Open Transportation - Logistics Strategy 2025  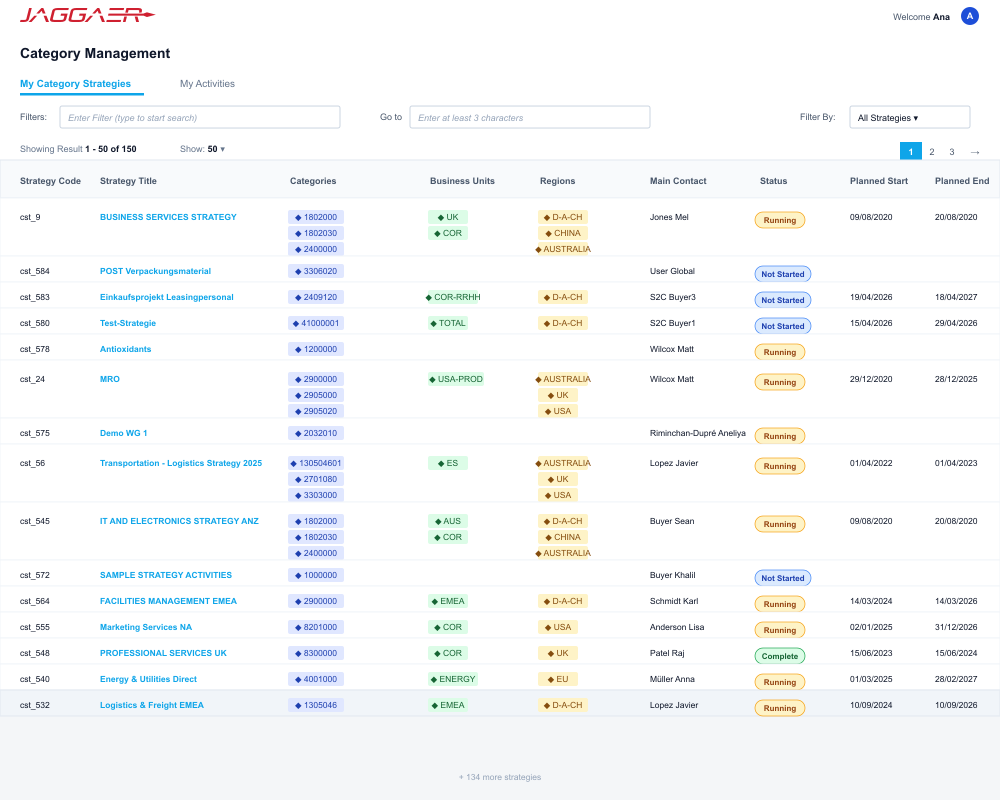[181, 463]
